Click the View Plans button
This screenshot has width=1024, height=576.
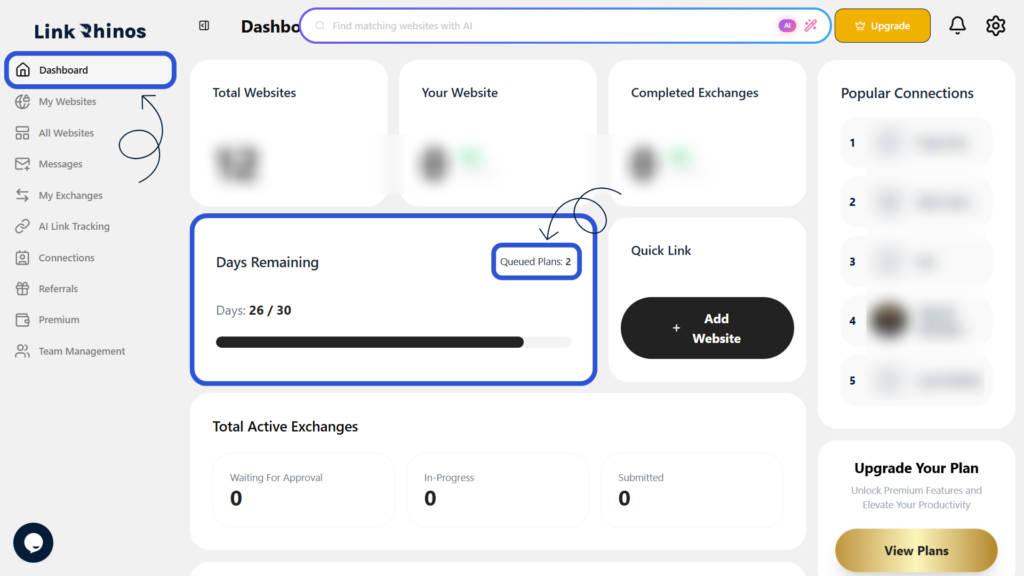point(916,551)
